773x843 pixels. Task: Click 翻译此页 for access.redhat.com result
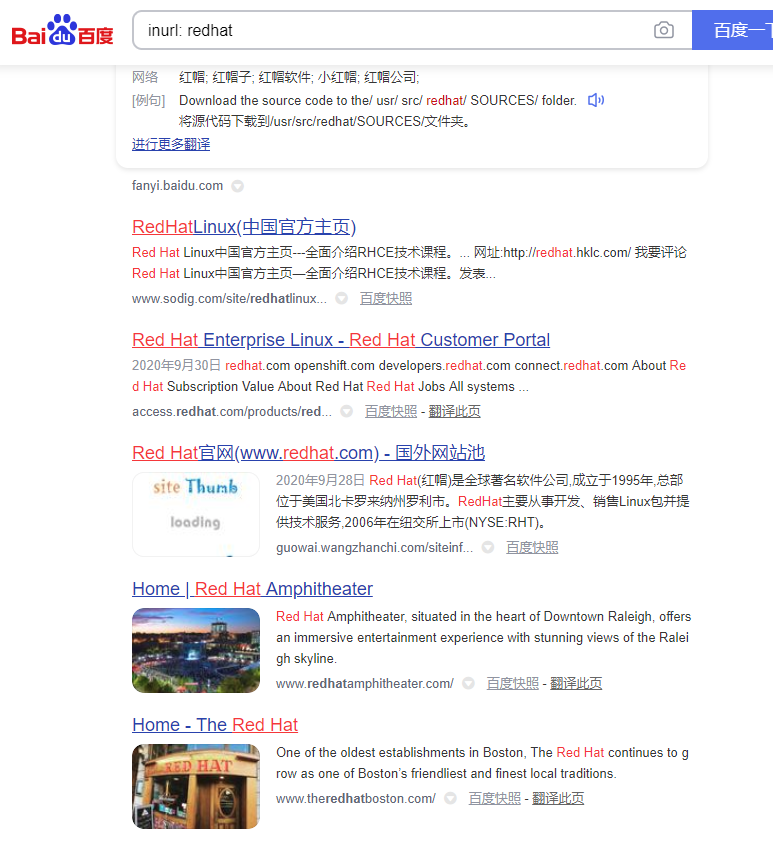[454, 411]
